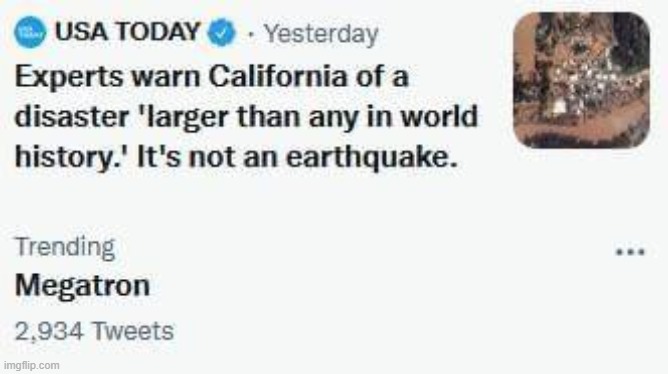Click the "Yesterday" timestamp
This screenshot has width=668, height=374.
[x=321, y=34]
